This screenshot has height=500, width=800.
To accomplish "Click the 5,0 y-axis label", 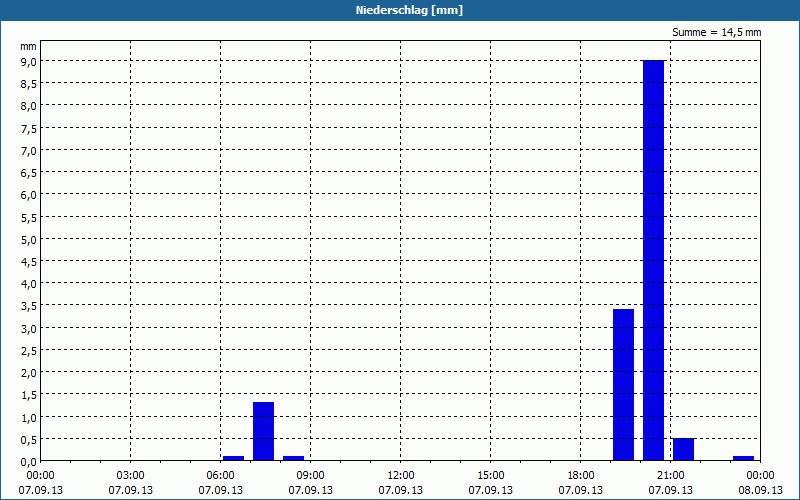I will pyautogui.click(x=28, y=239).
